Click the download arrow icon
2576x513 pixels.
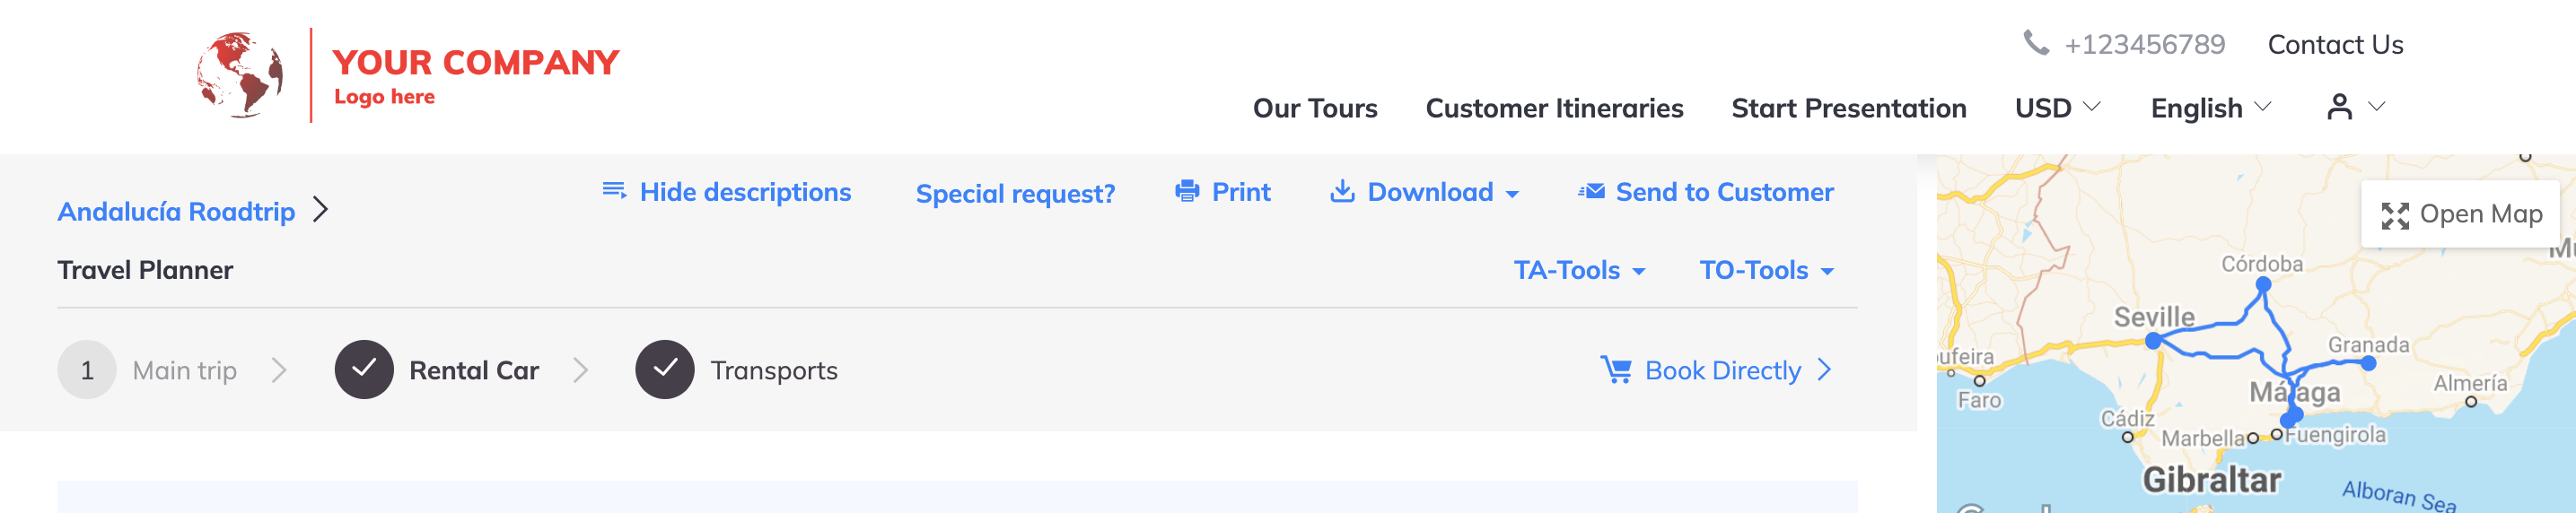point(1342,191)
